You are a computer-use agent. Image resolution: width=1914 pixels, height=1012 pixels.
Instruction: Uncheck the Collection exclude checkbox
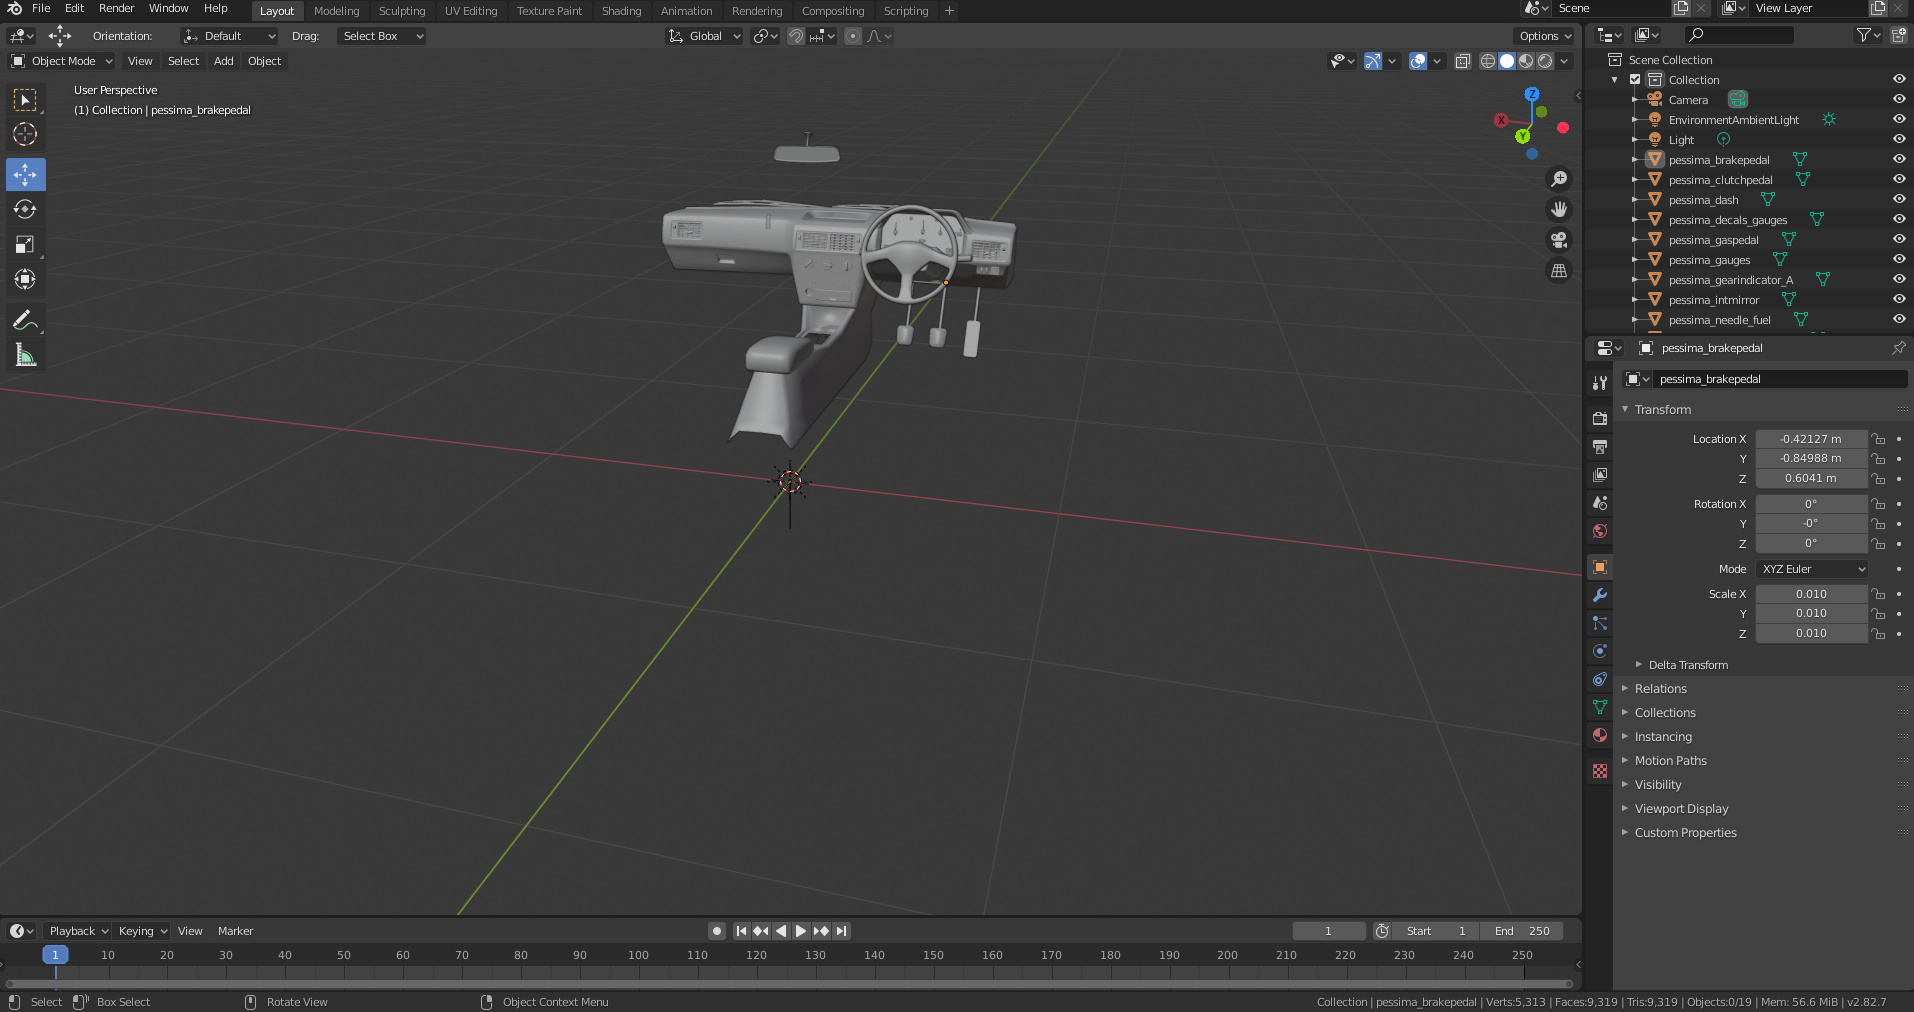pyautogui.click(x=1635, y=79)
